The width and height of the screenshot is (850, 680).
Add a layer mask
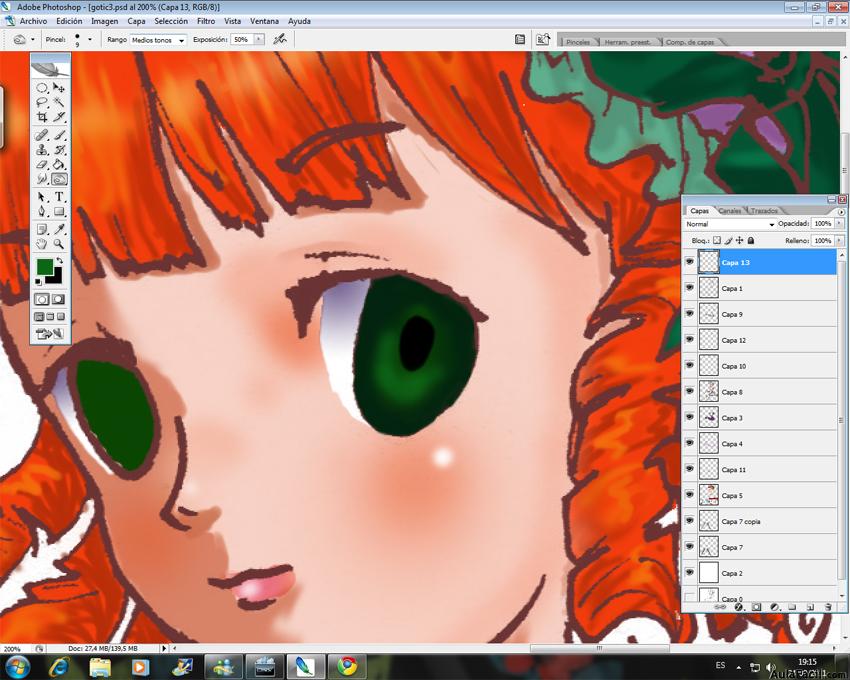click(x=756, y=607)
